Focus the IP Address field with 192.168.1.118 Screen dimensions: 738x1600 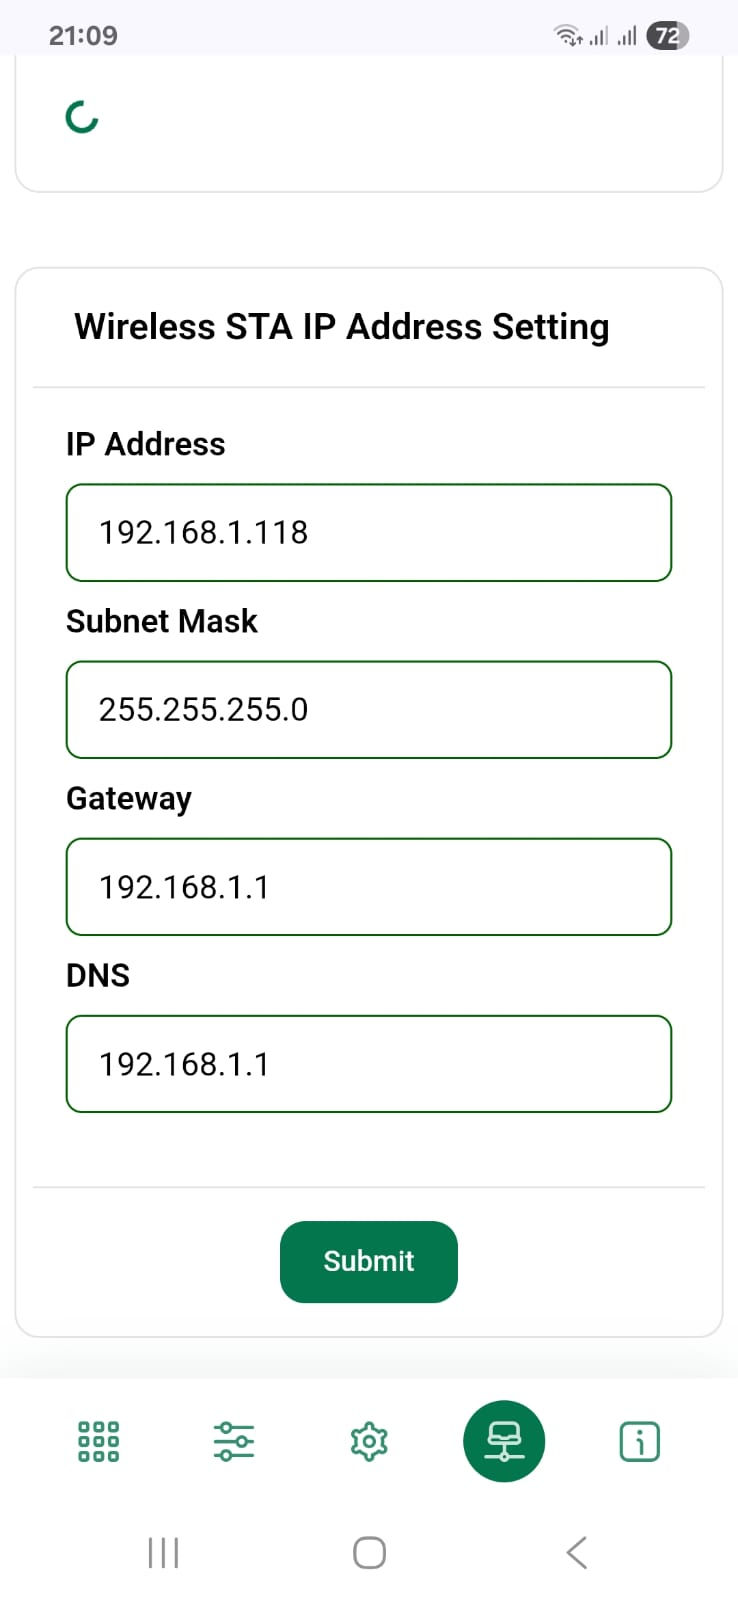tap(369, 532)
